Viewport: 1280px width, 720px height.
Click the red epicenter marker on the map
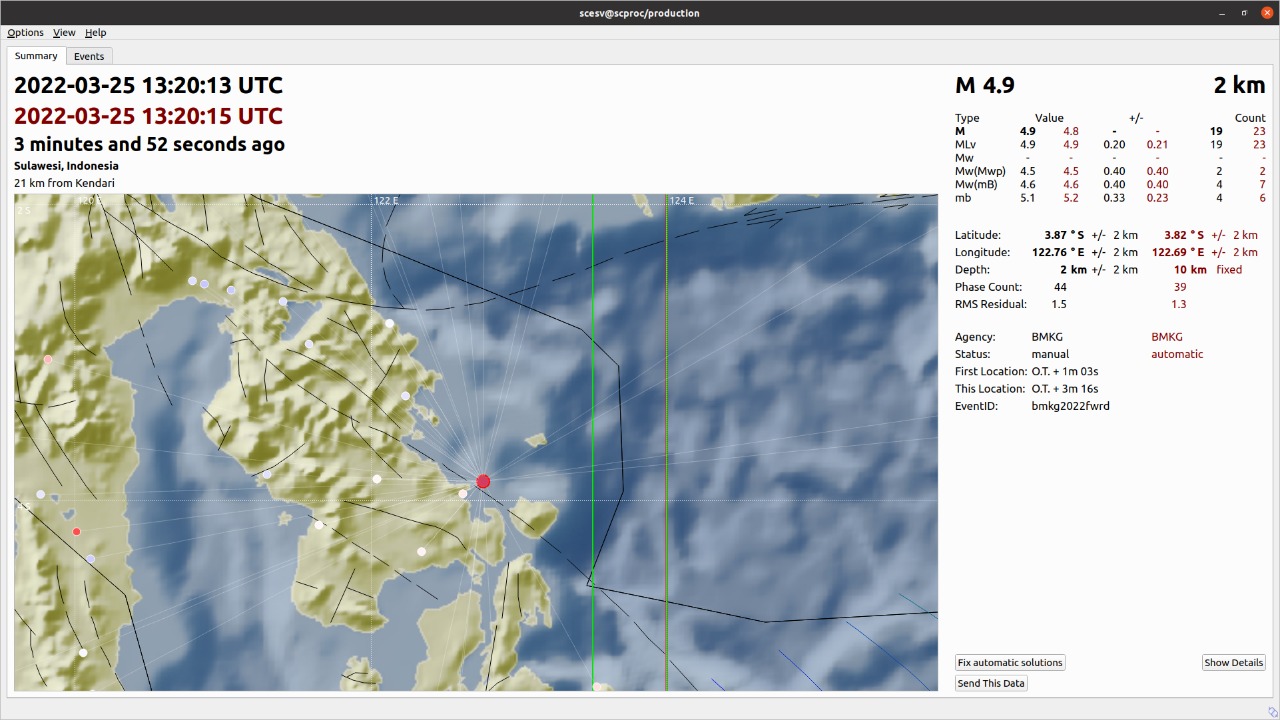[x=483, y=482]
